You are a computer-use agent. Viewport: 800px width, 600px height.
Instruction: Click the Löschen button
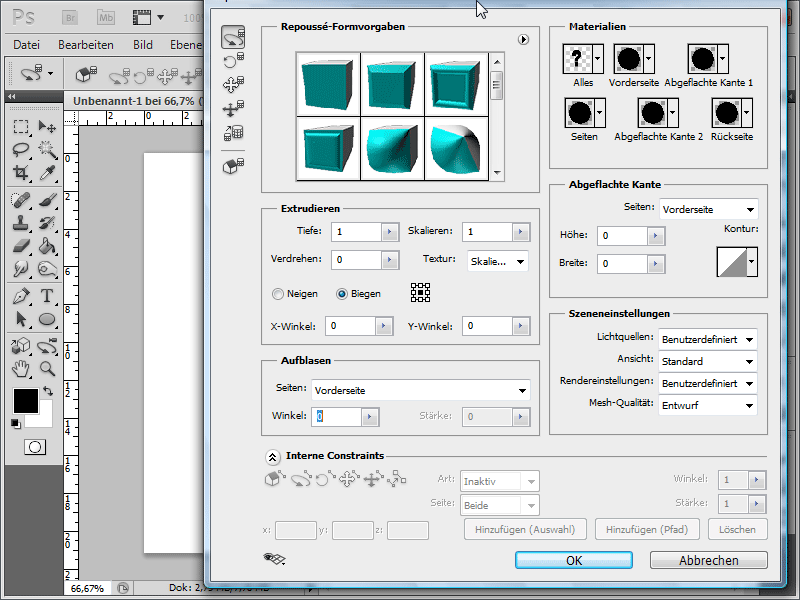pyautogui.click(x=737, y=530)
